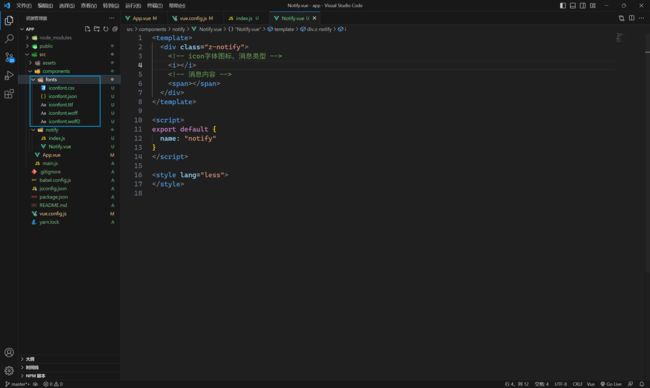
Task: Split the editor to the right
Action: [x=631, y=18]
